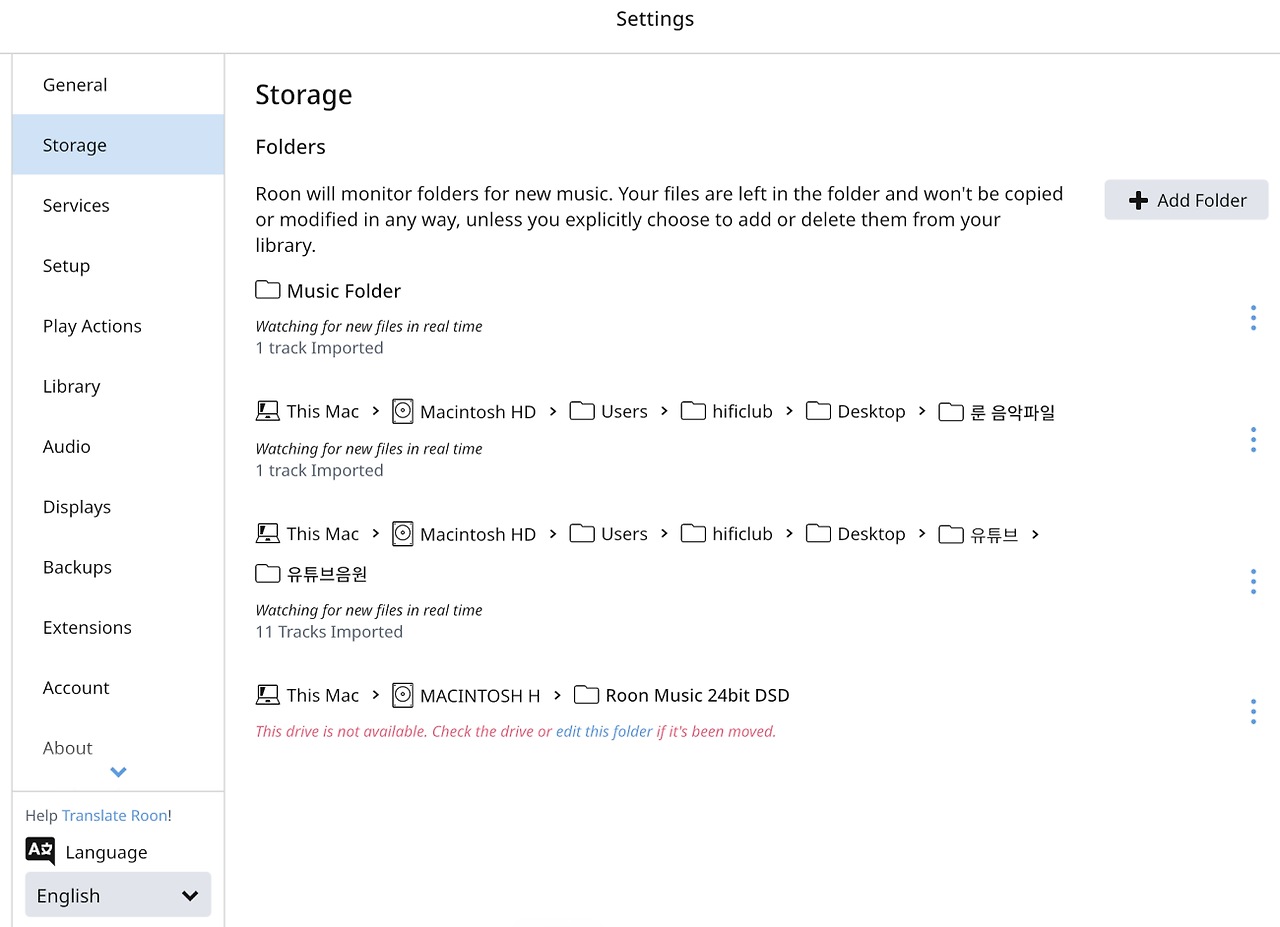
Task: Click Macintosh HD disk icon in 유튜브 path
Action: point(402,534)
